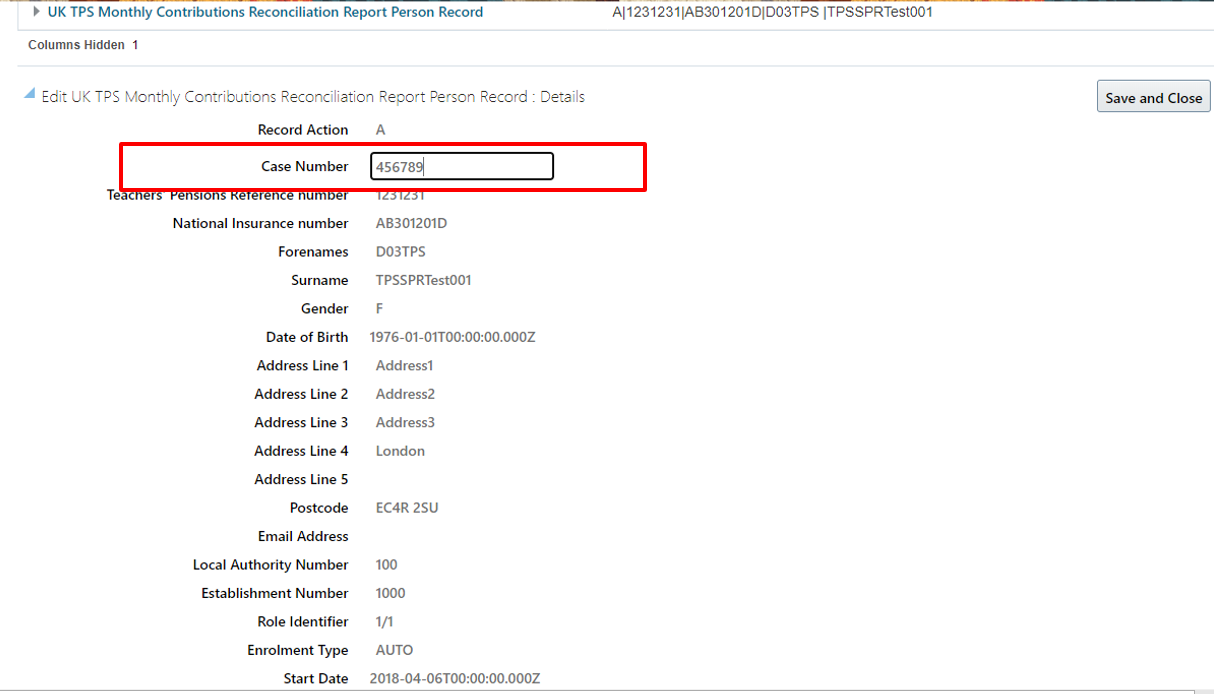Click the National Insurance number label

261,223
